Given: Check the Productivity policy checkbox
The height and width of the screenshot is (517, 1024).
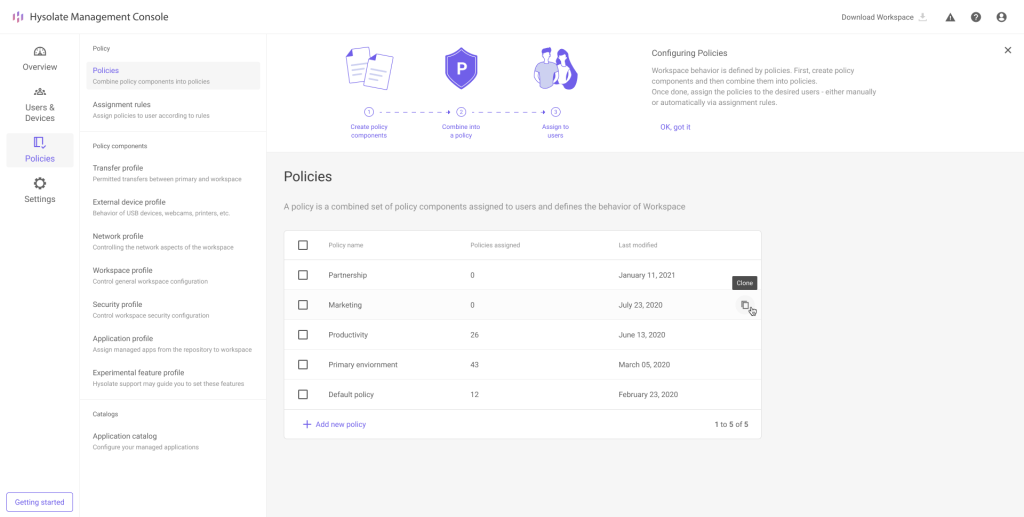Looking at the screenshot, I should click(x=303, y=335).
